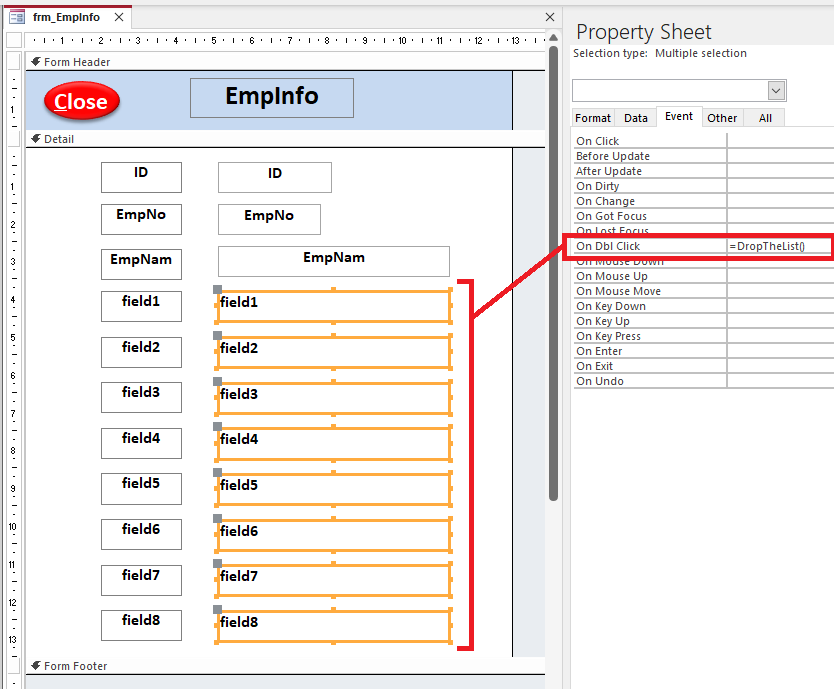Click the Detail section selector box
834x689 pixels.
coord(14,138)
